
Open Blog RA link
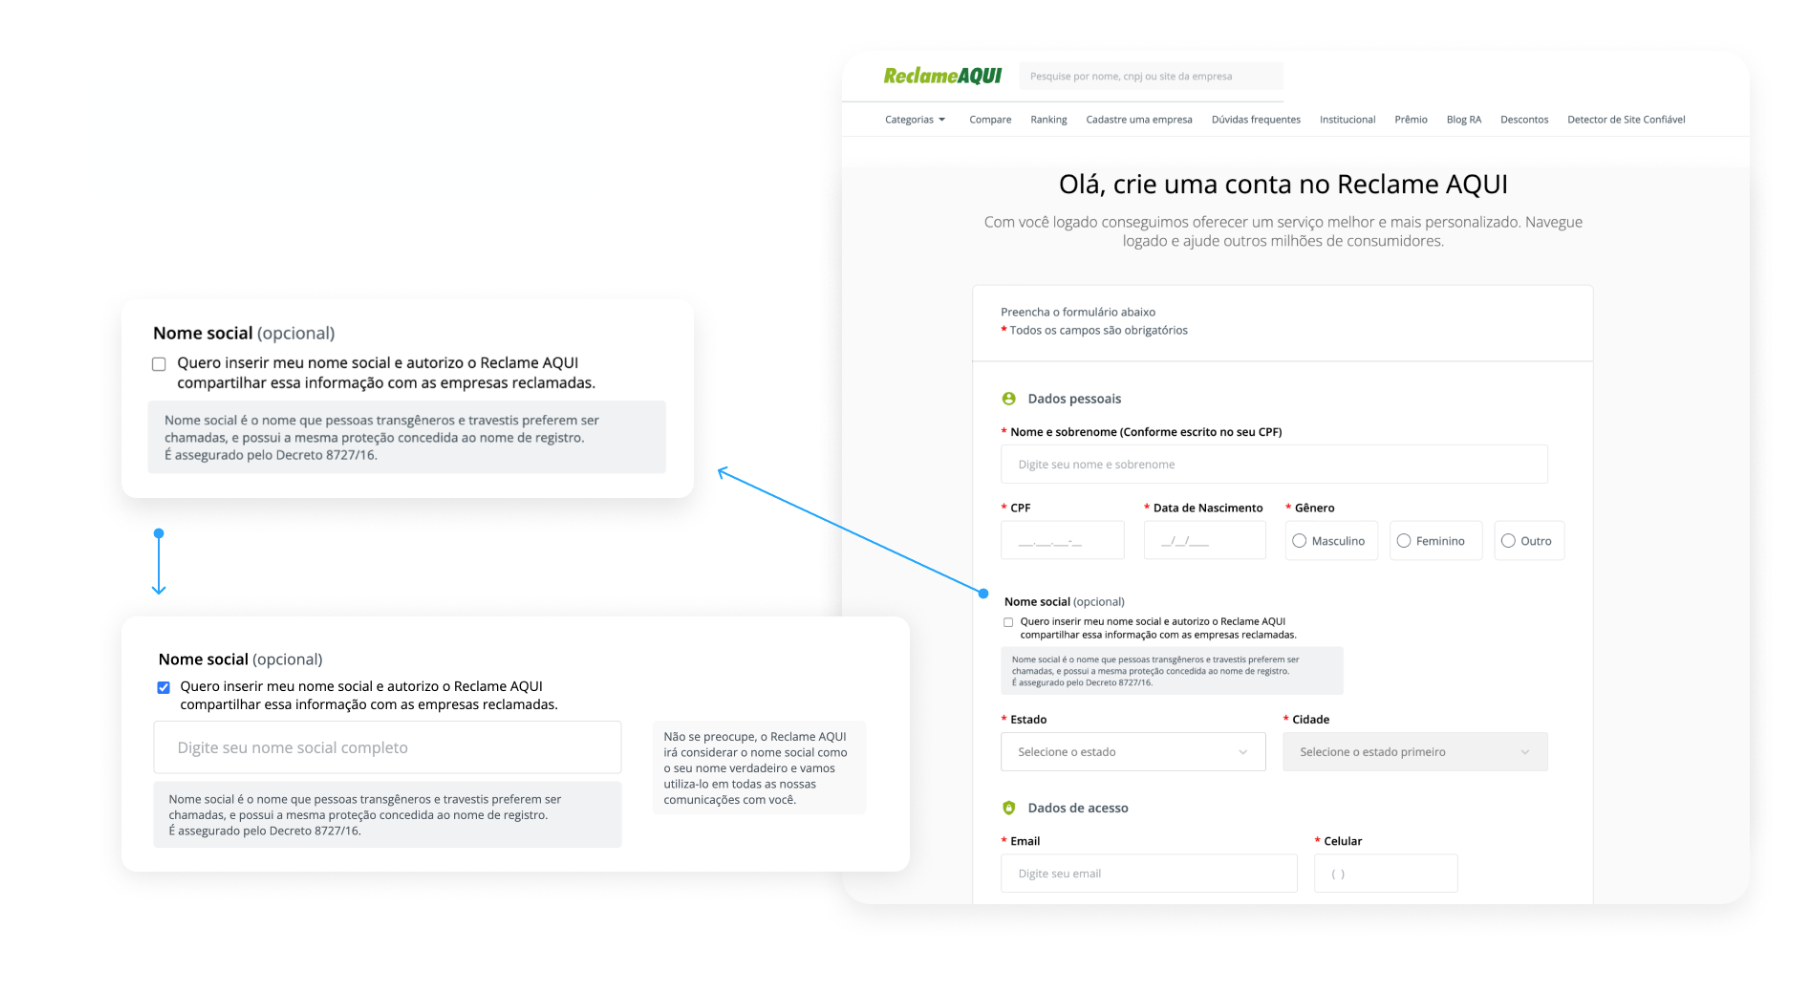click(1464, 119)
